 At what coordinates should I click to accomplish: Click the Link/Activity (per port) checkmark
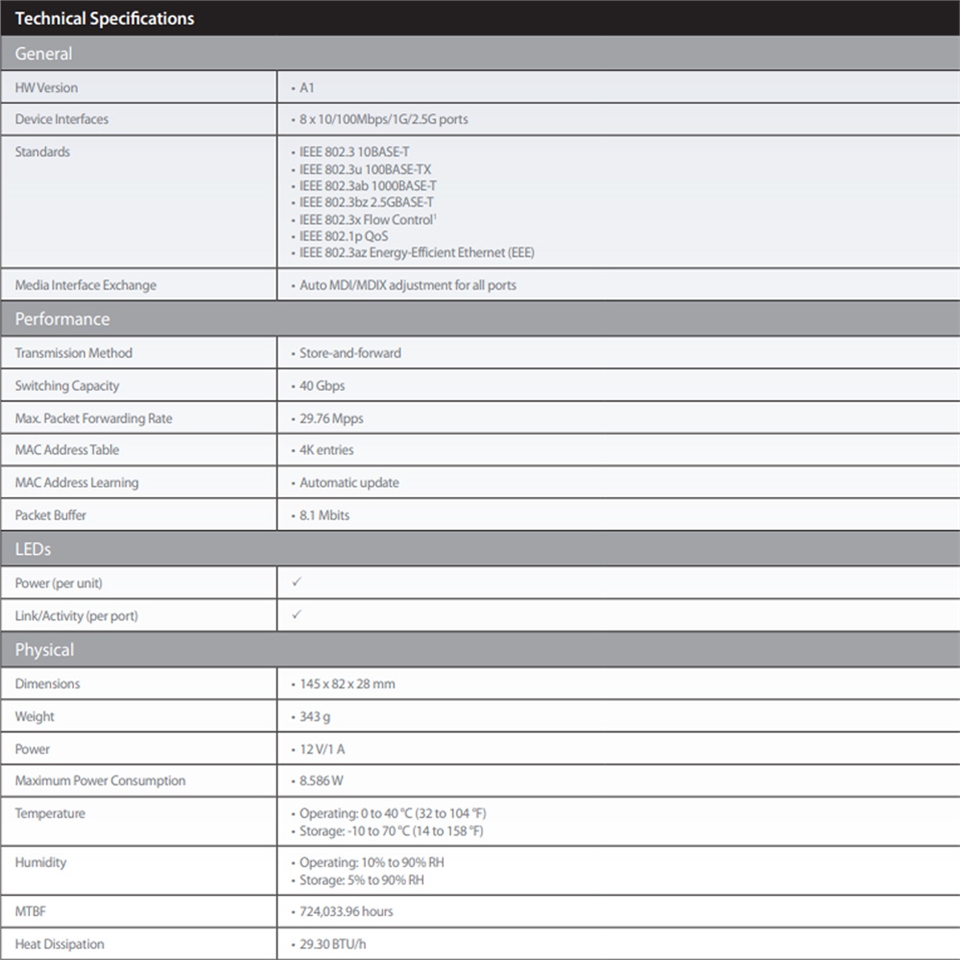[x=297, y=615]
